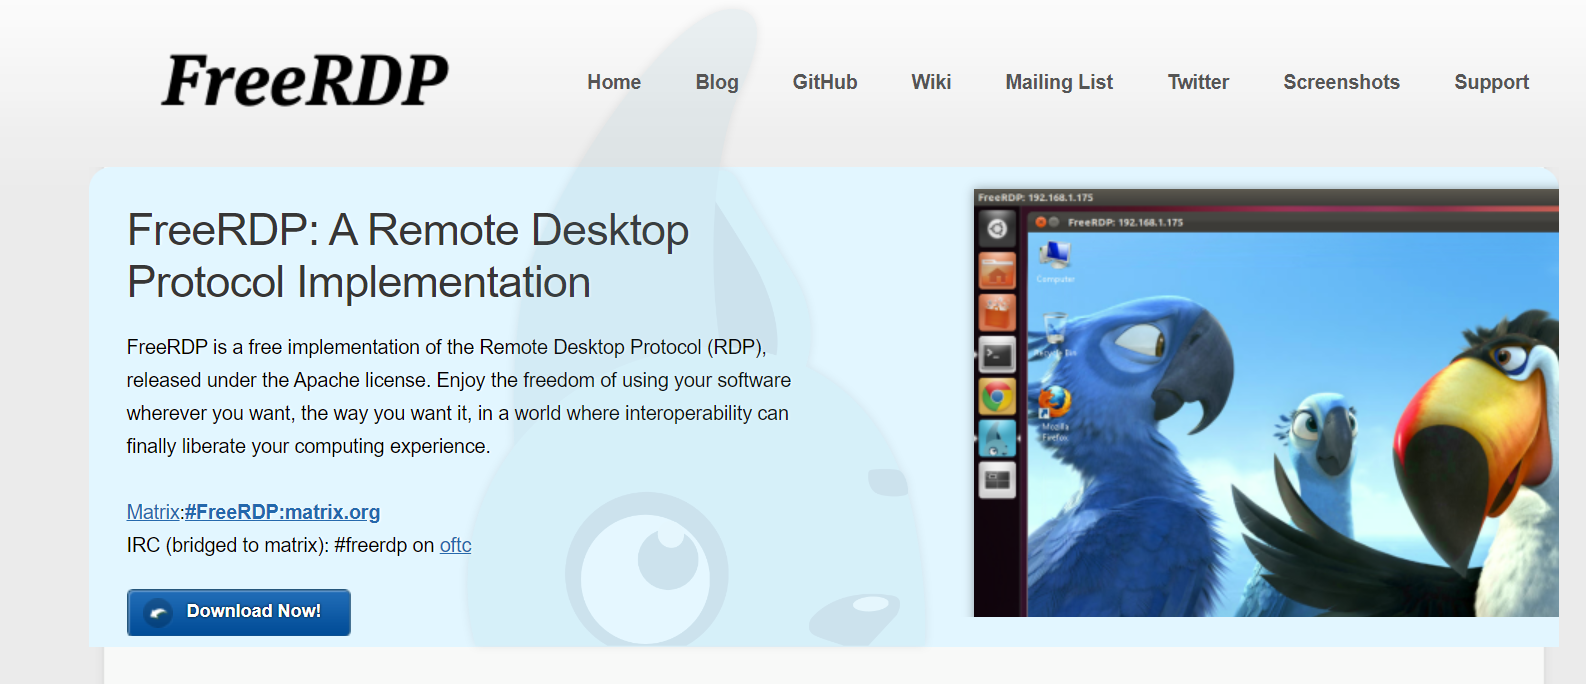Click the orange close button in screenshot window
The image size is (1586, 684).
(1041, 222)
